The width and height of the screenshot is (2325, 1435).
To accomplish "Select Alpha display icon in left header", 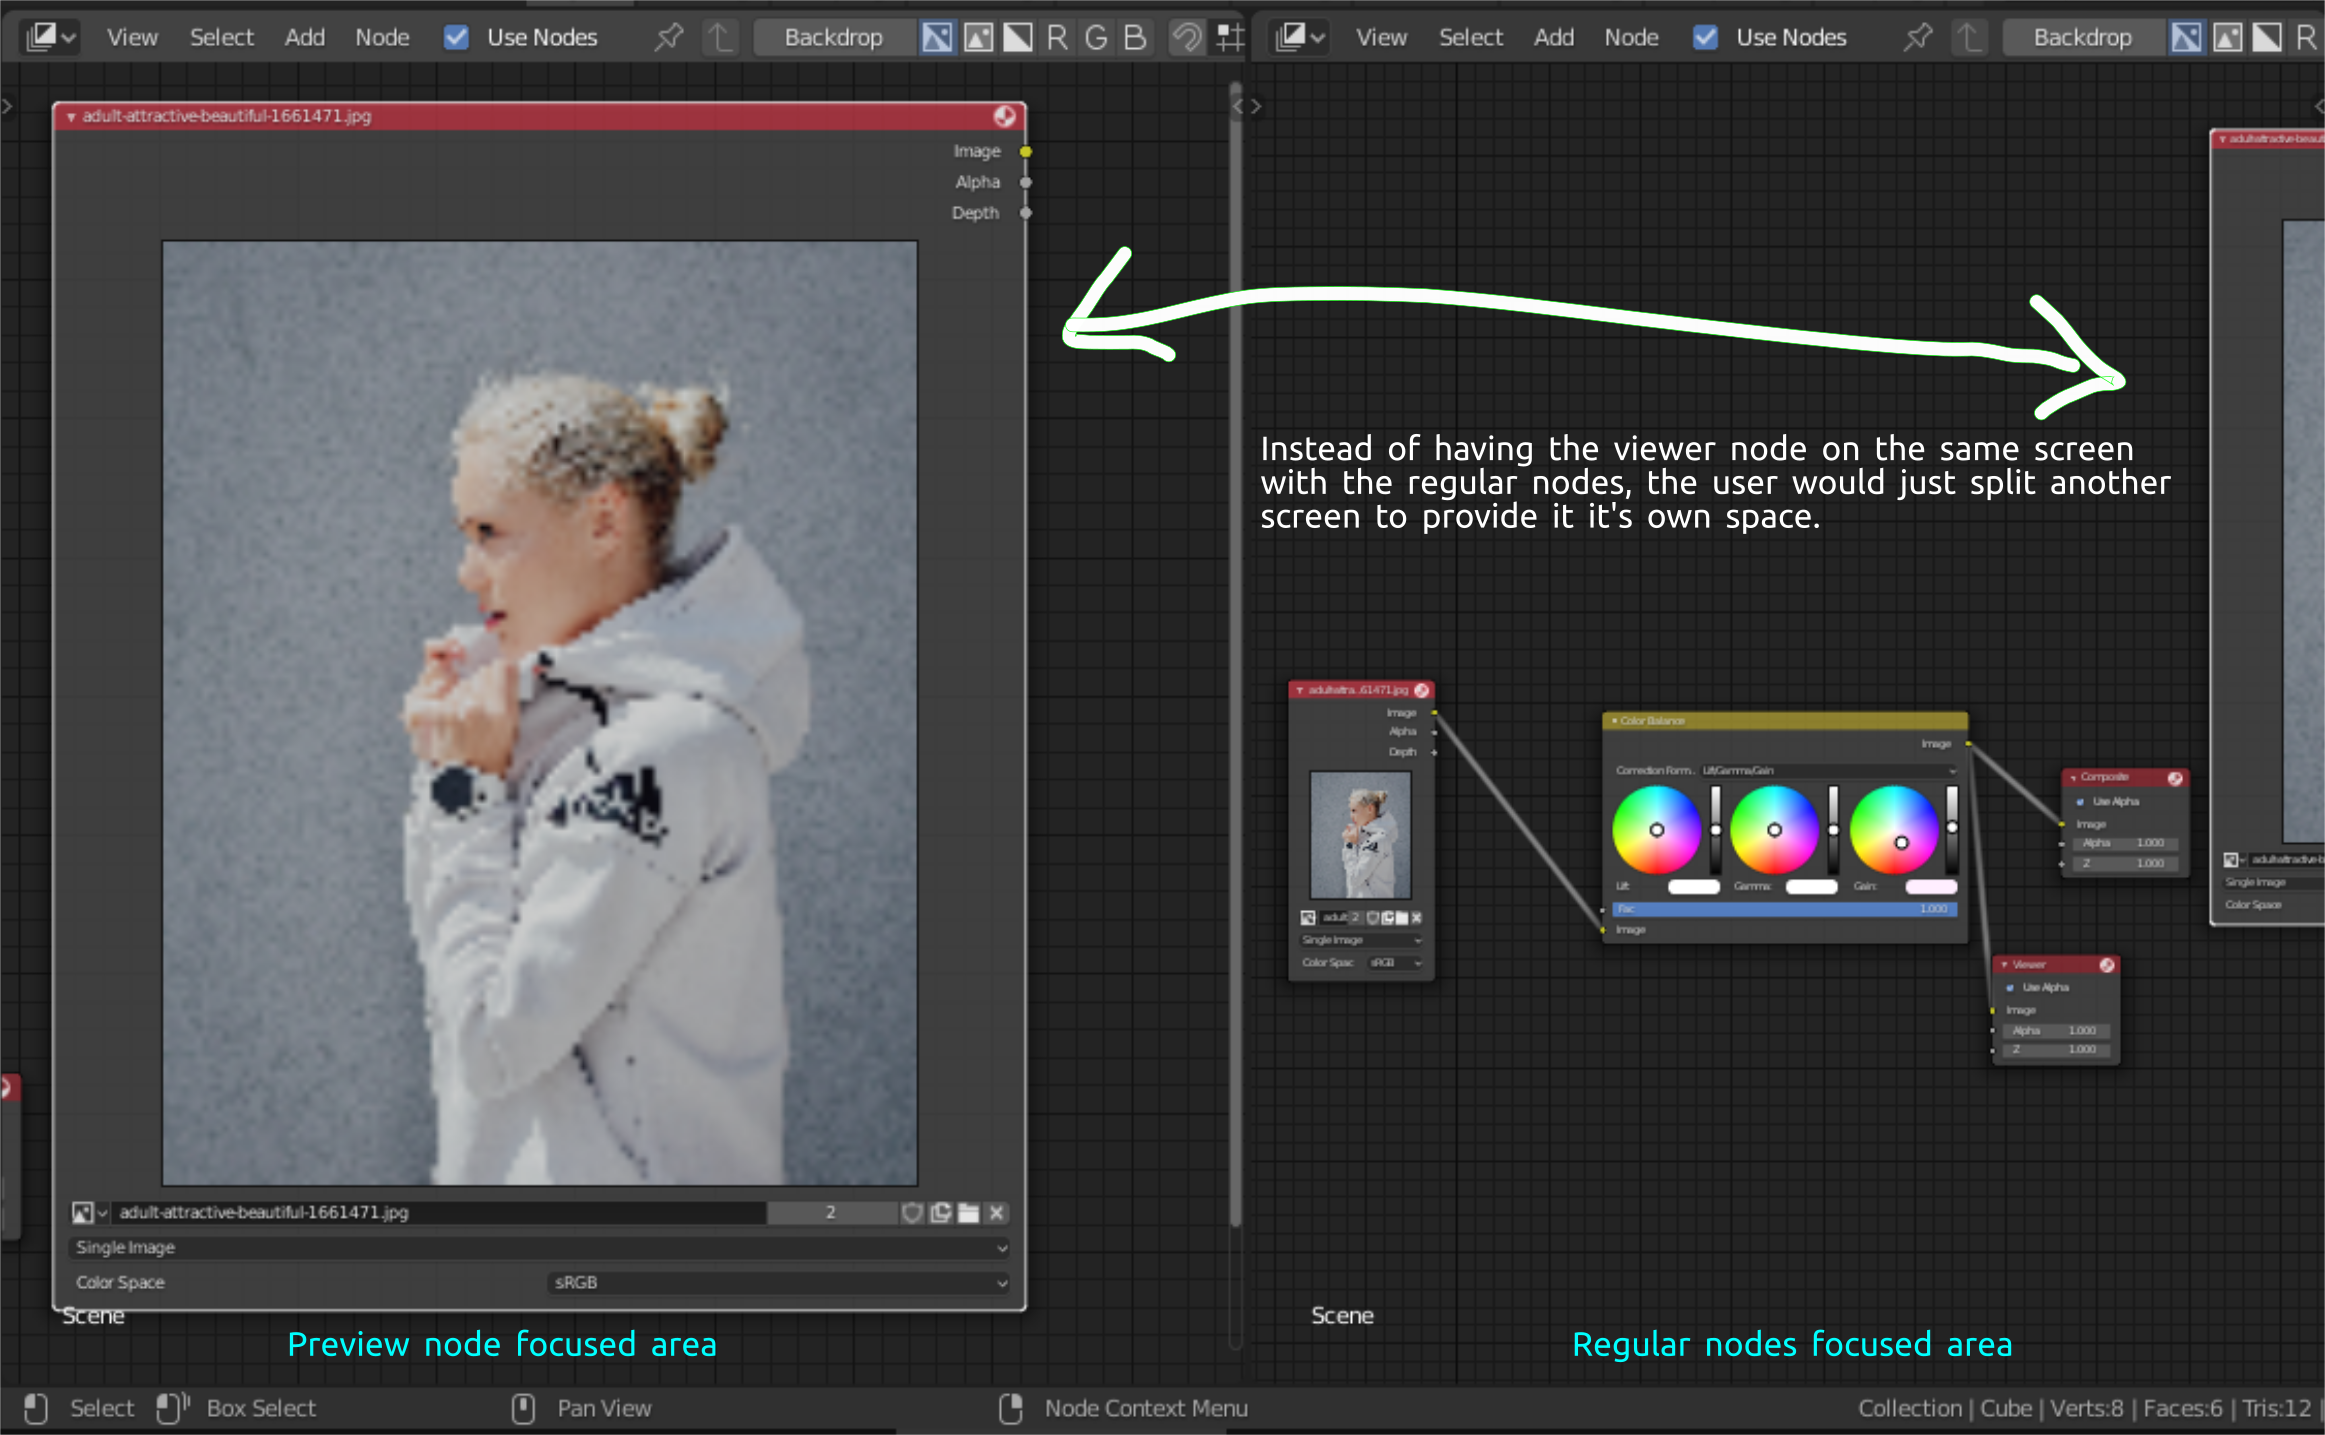I will click(1018, 37).
